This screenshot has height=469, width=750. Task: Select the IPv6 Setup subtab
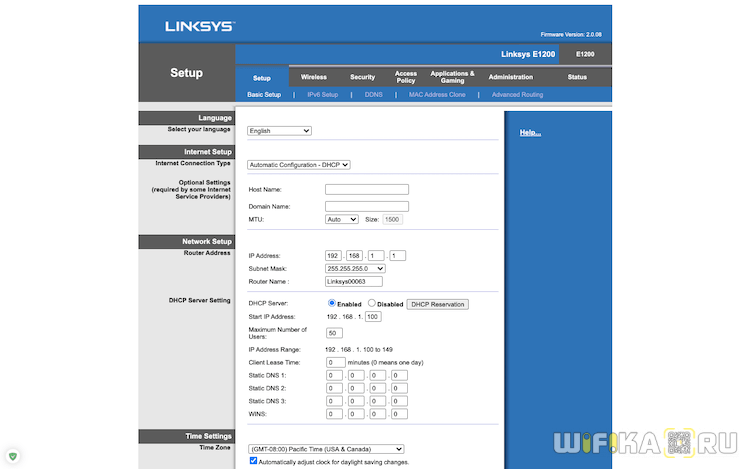pos(323,95)
